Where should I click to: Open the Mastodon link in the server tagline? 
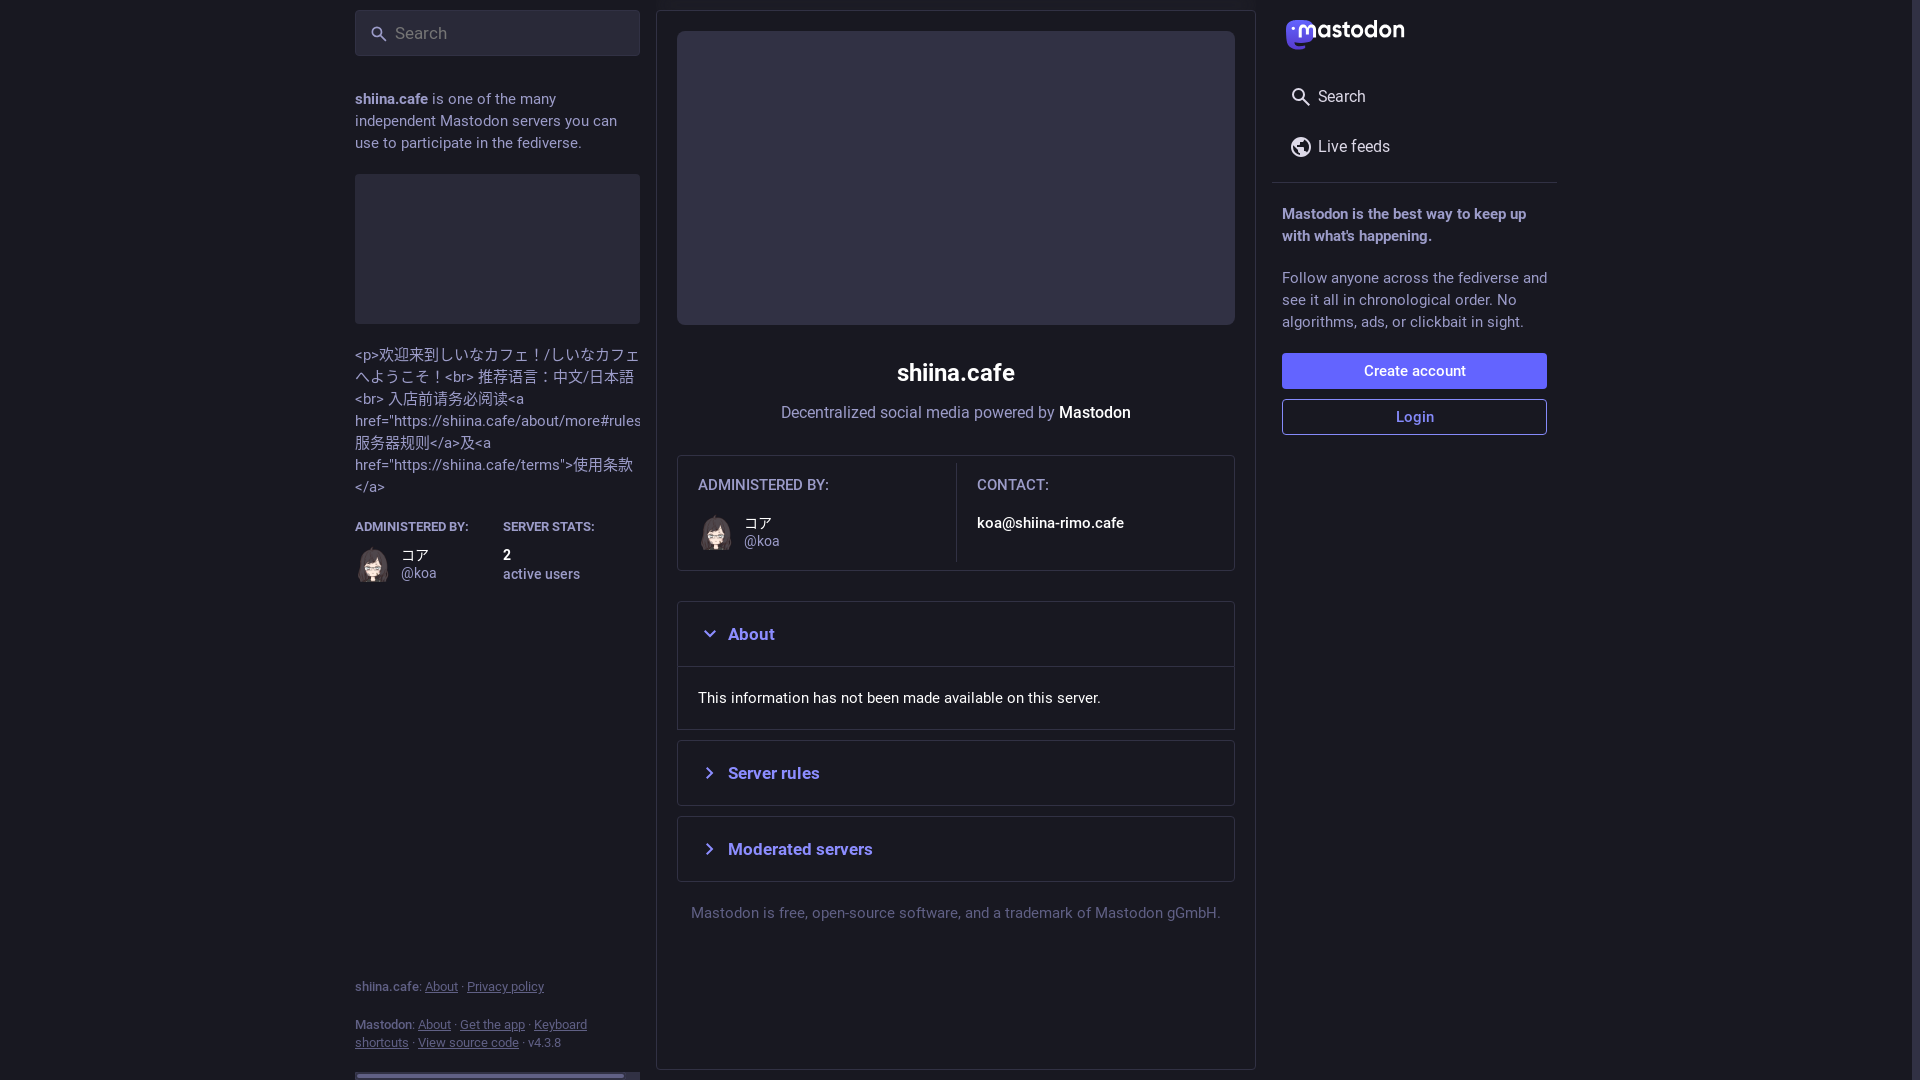click(1094, 413)
